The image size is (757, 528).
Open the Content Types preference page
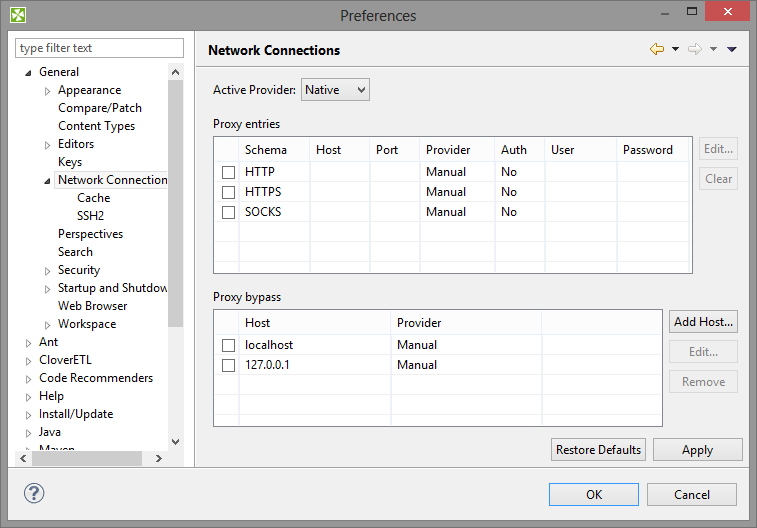tap(96, 126)
